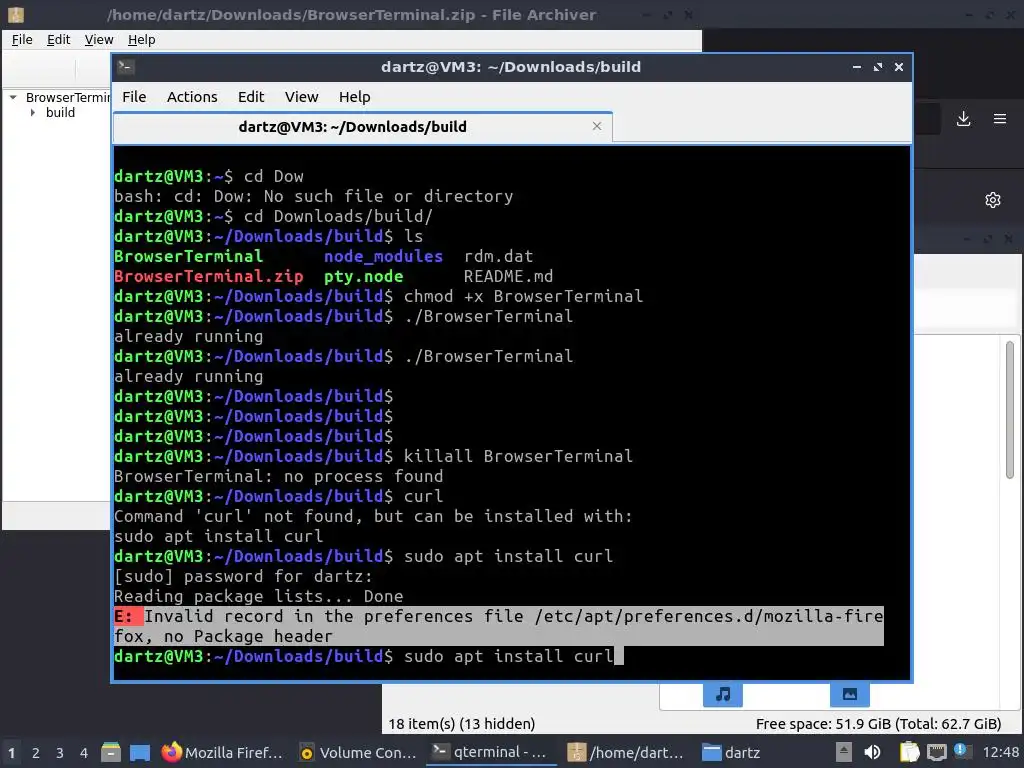Select the dartz@VM3 ~/Downloads/build terminal tab
Screen dimensions: 1024x768
[x=353, y=127]
